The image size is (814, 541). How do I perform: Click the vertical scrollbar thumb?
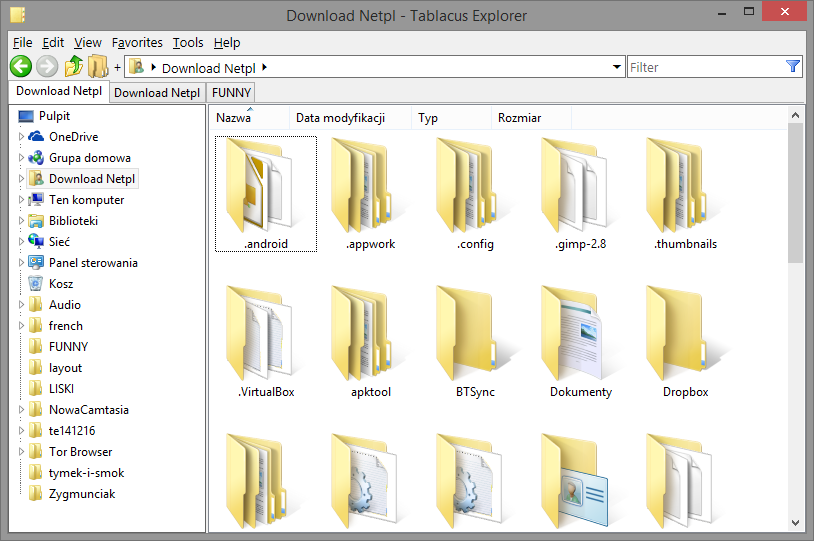[795, 193]
